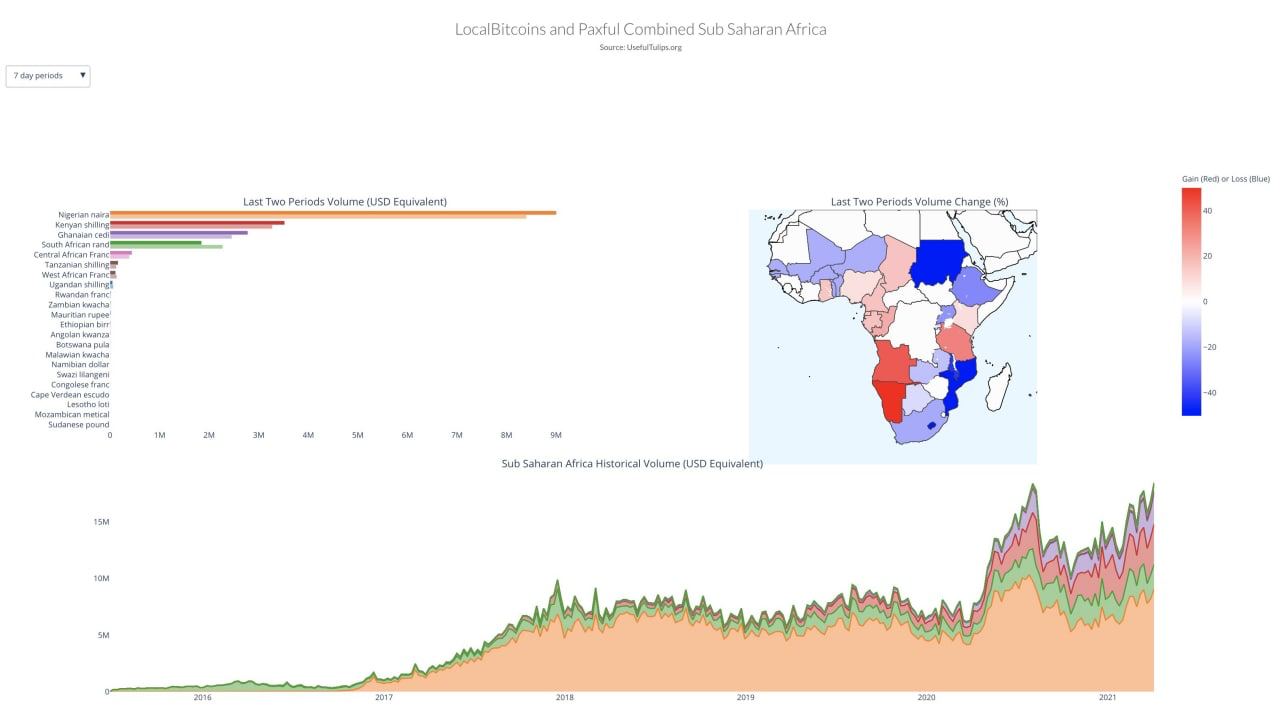Viewport: 1280px width, 711px height.
Task: Click the "Zambian kwacha" label
Action: point(79,305)
